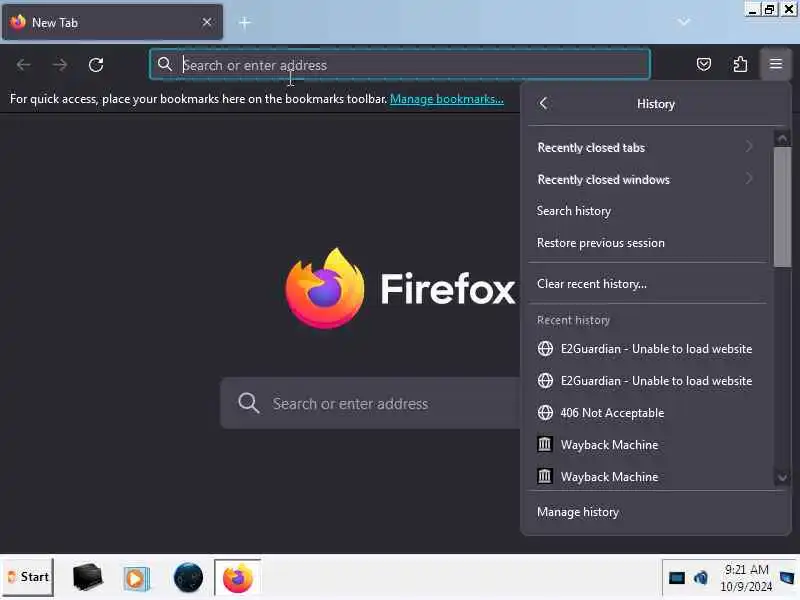
Task: Click History list scroll up arrow
Action: (x=782, y=138)
